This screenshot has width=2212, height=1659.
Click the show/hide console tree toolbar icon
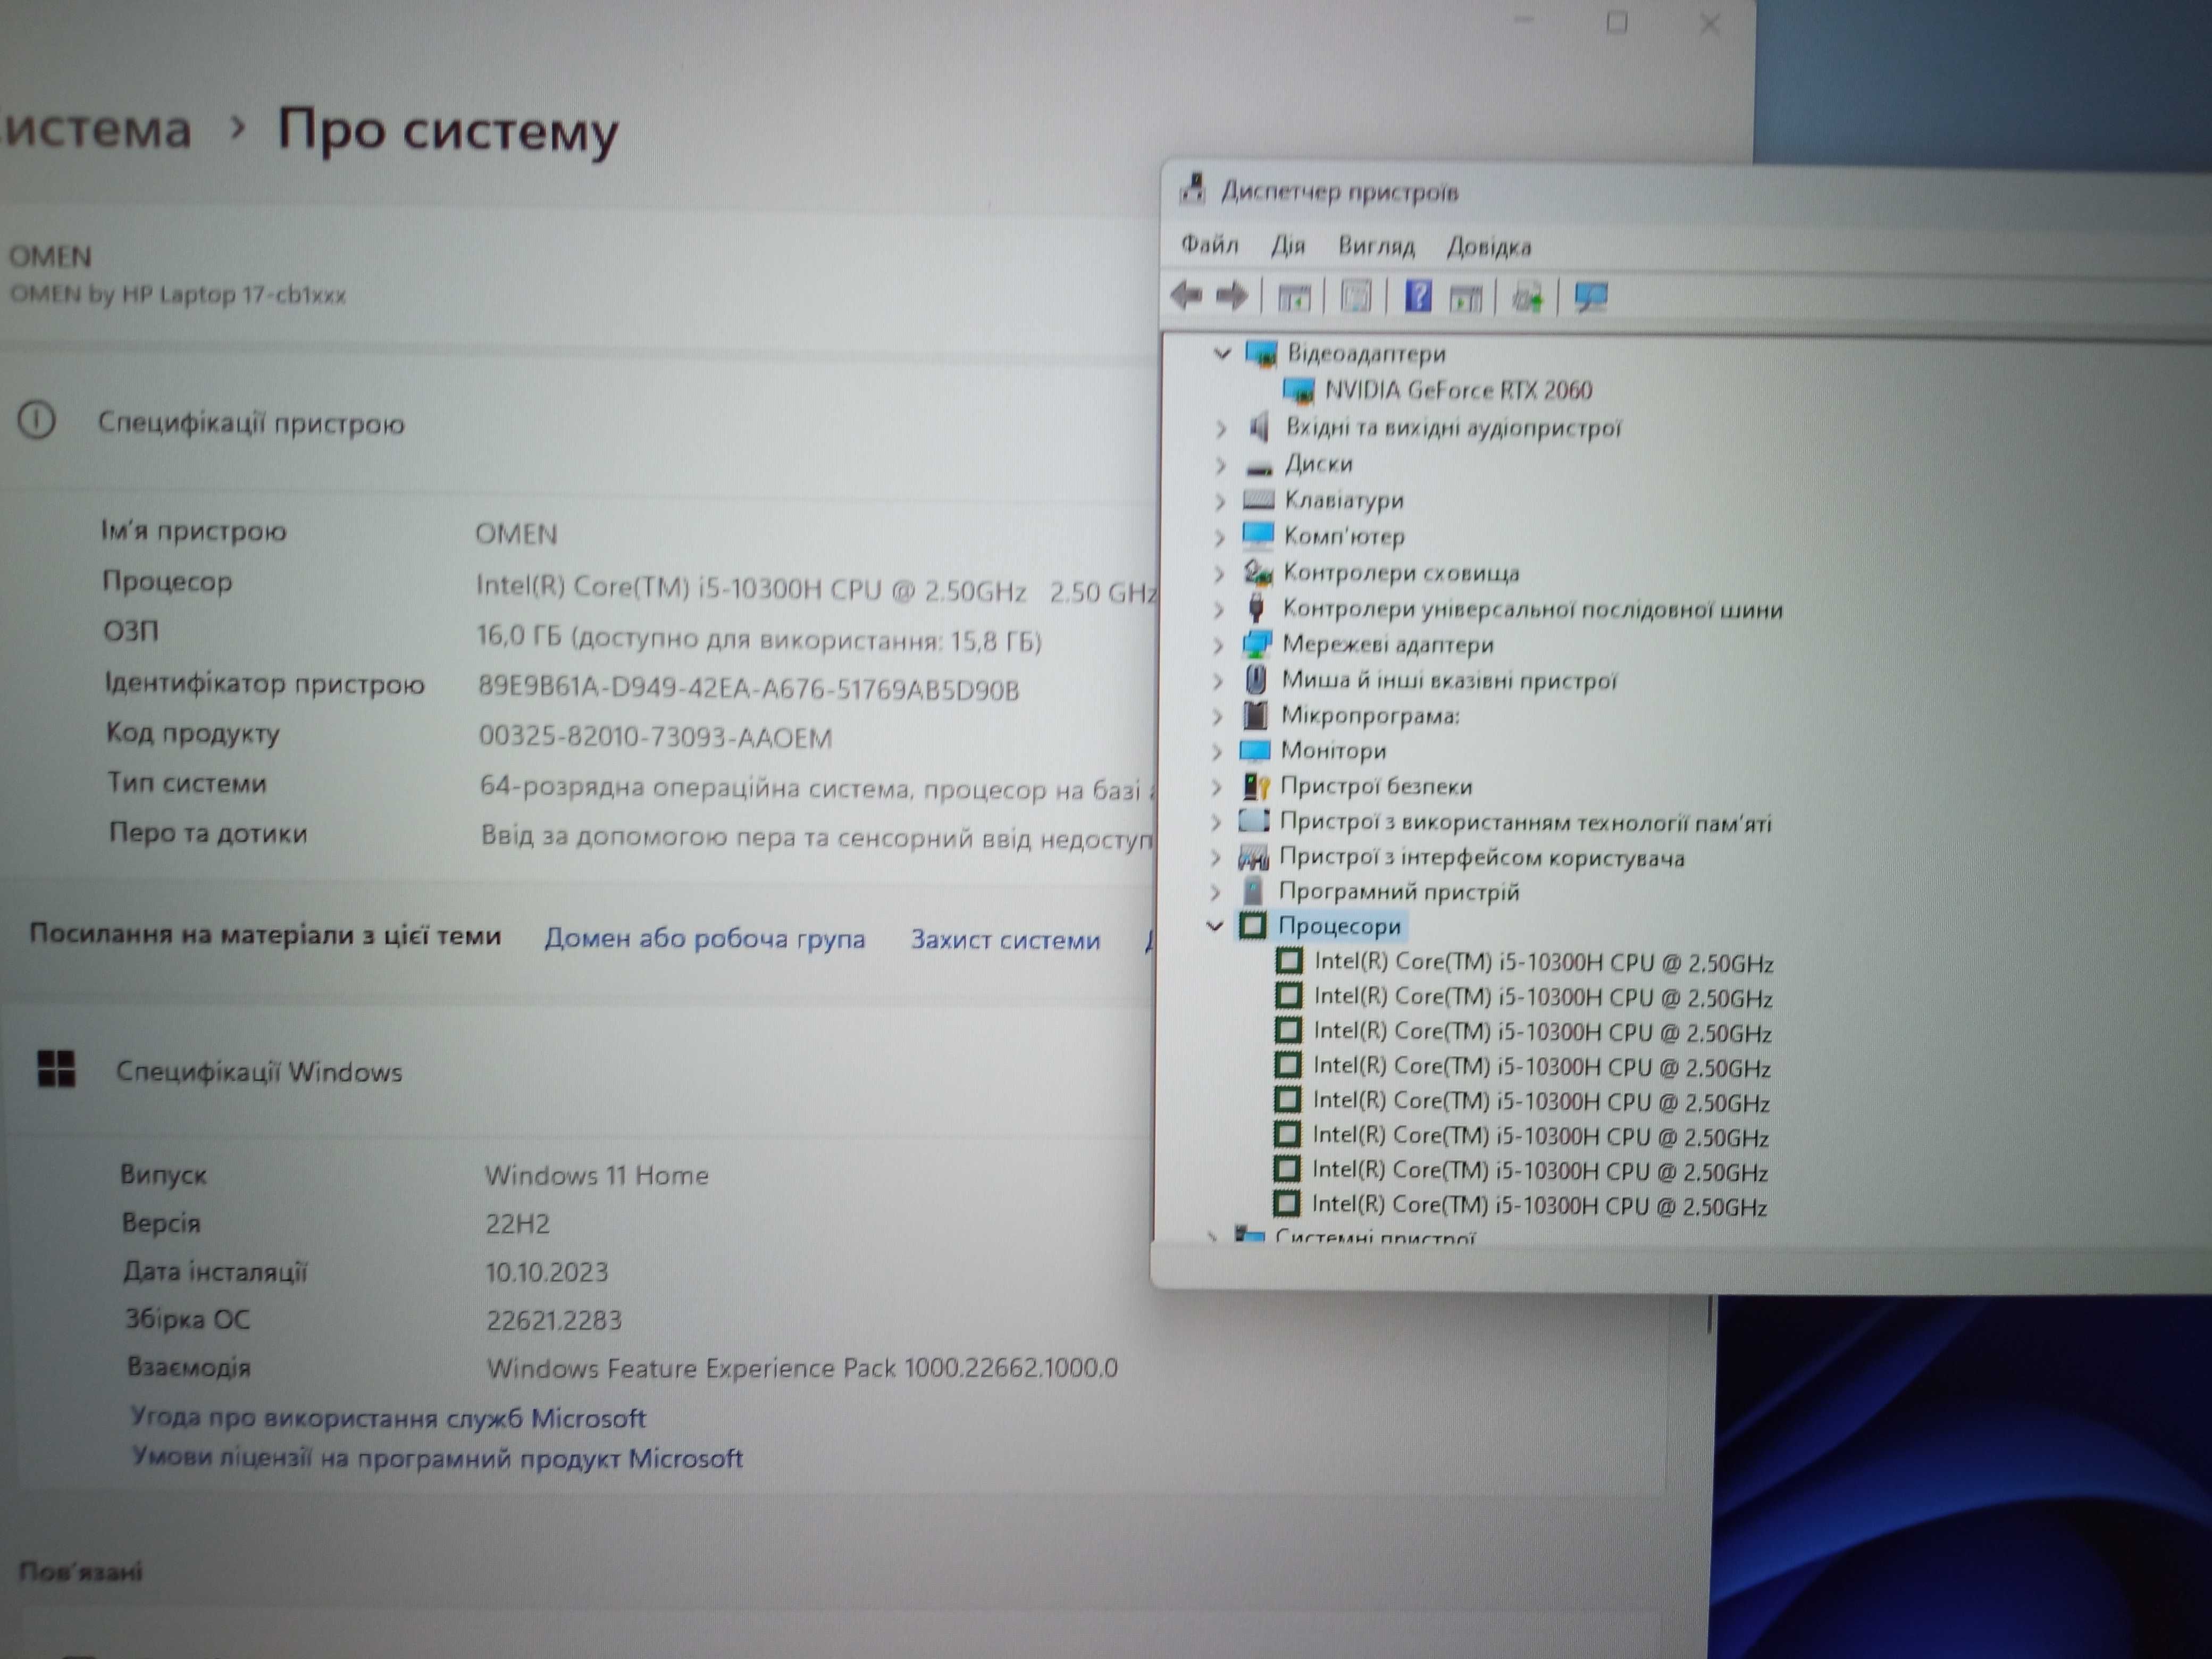click(1293, 297)
